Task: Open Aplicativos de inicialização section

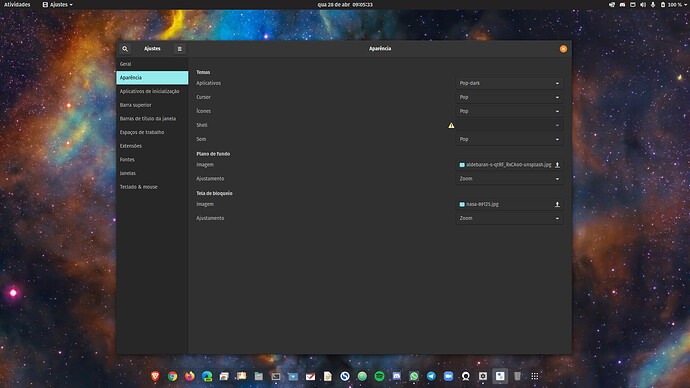Action: [x=152, y=92]
